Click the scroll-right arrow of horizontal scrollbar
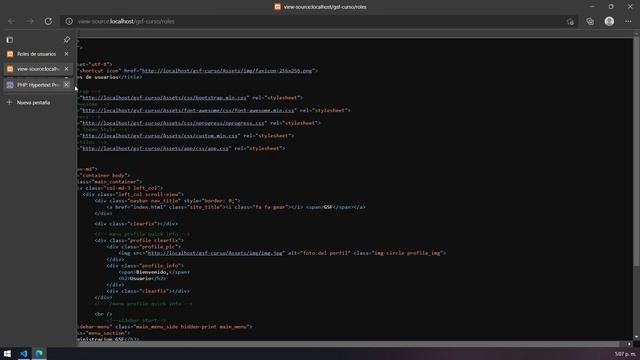 (629, 344)
